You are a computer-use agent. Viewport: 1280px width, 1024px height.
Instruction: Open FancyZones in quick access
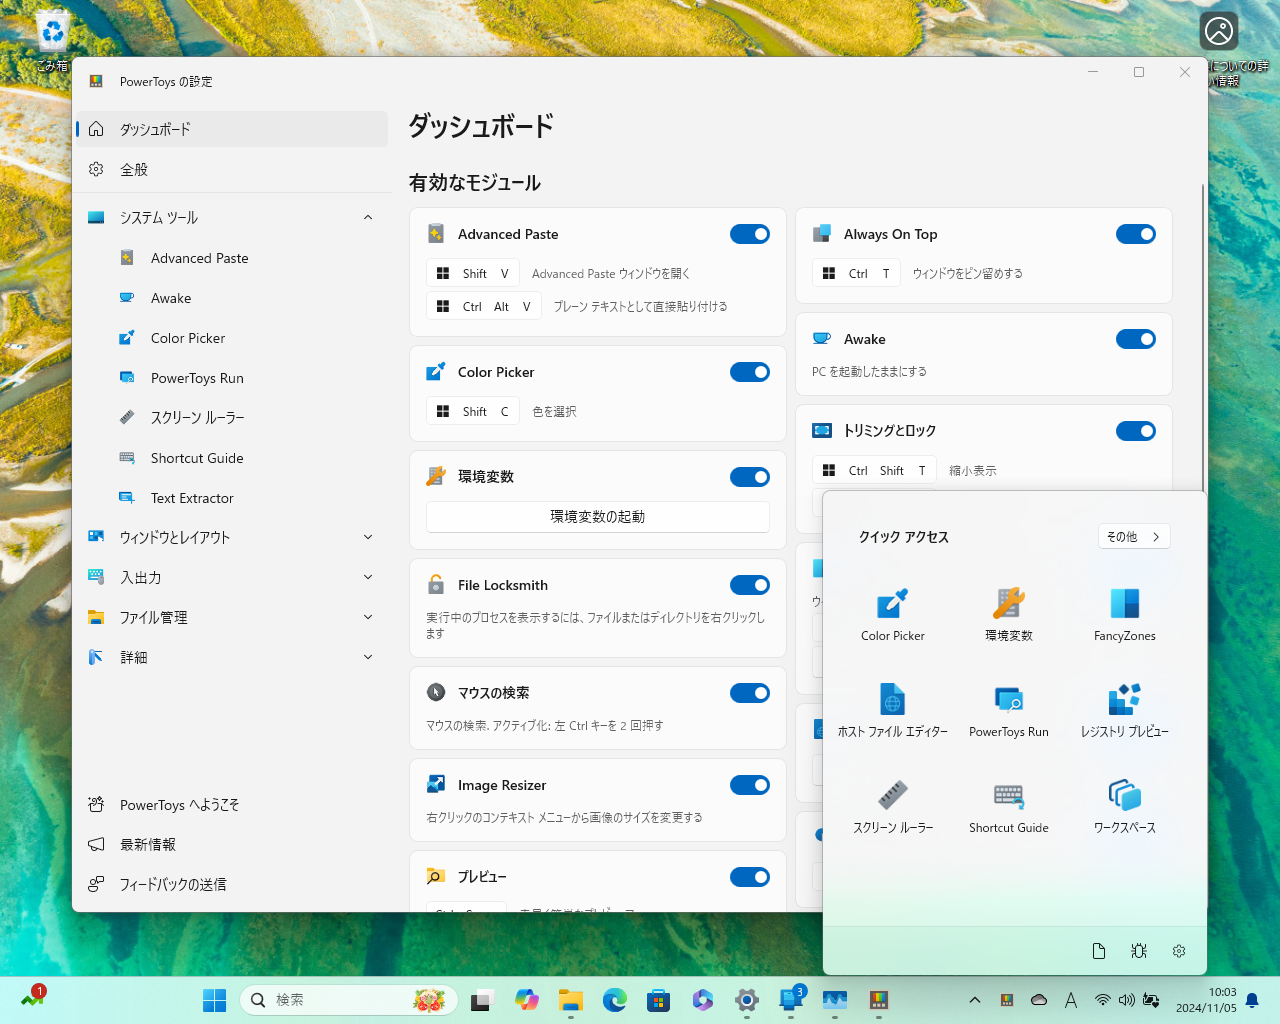pyautogui.click(x=1124, y=613)
